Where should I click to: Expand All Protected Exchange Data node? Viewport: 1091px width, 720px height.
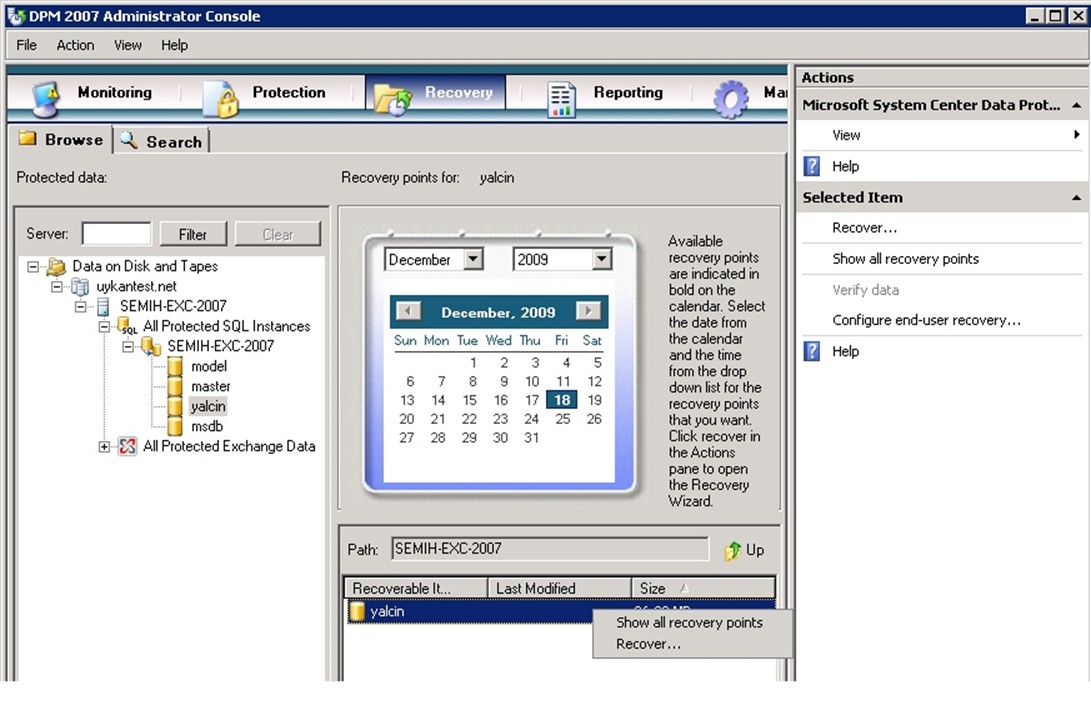(x=105, y=447)
